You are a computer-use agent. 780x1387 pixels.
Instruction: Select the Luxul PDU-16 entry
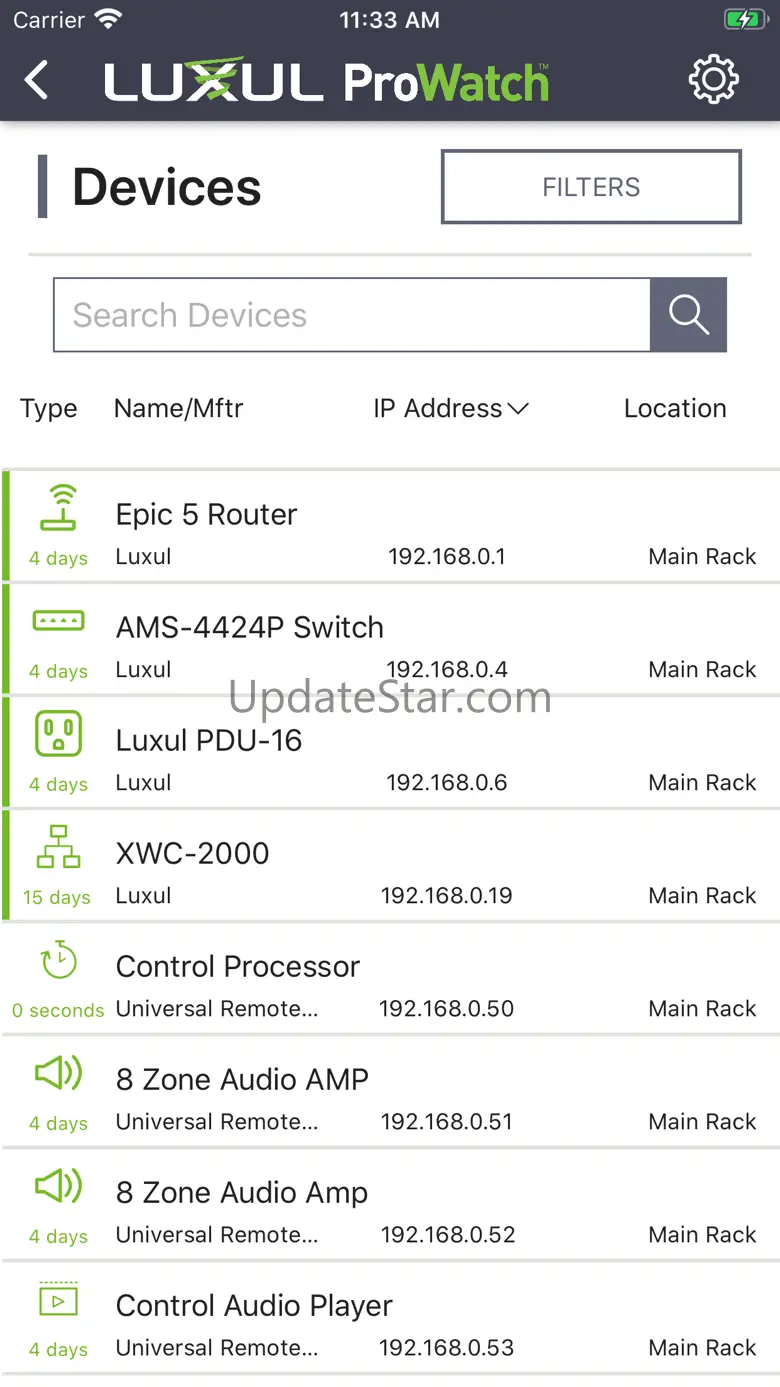pyautogui.click(x=390, y=752)
